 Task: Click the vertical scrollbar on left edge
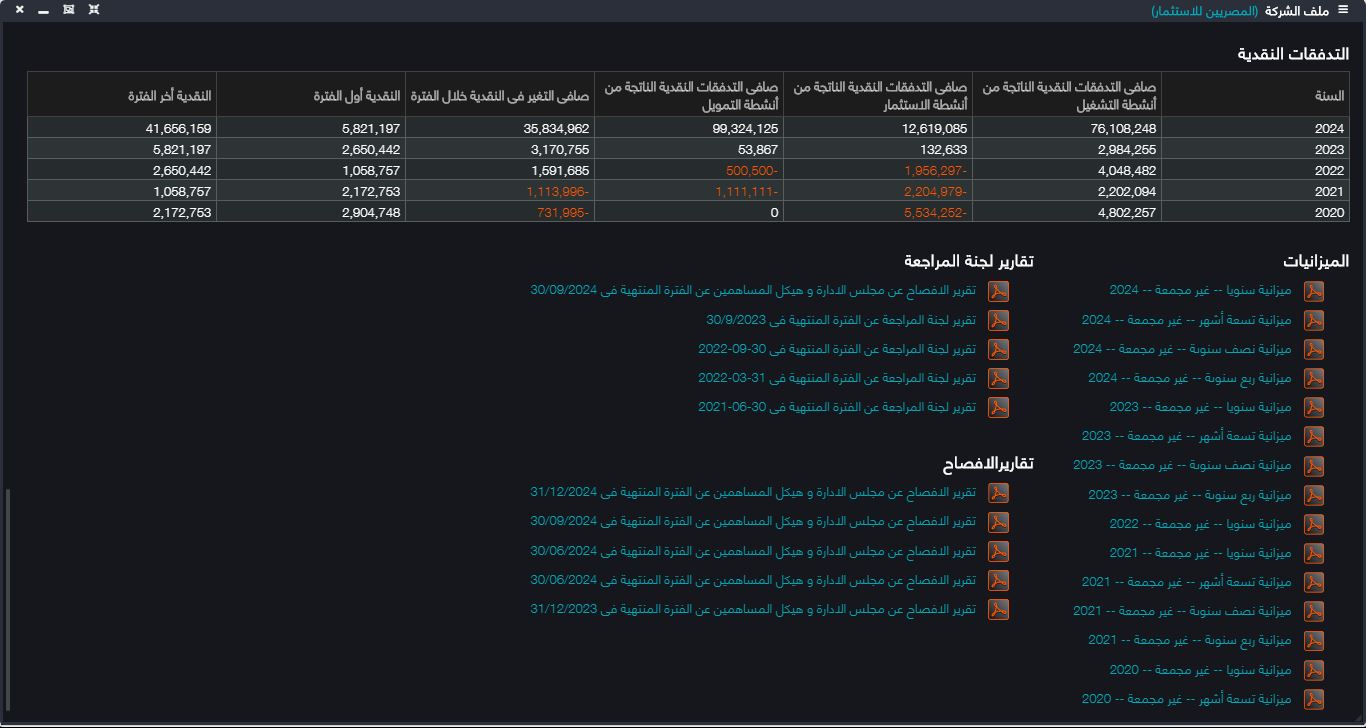[8, 600]
